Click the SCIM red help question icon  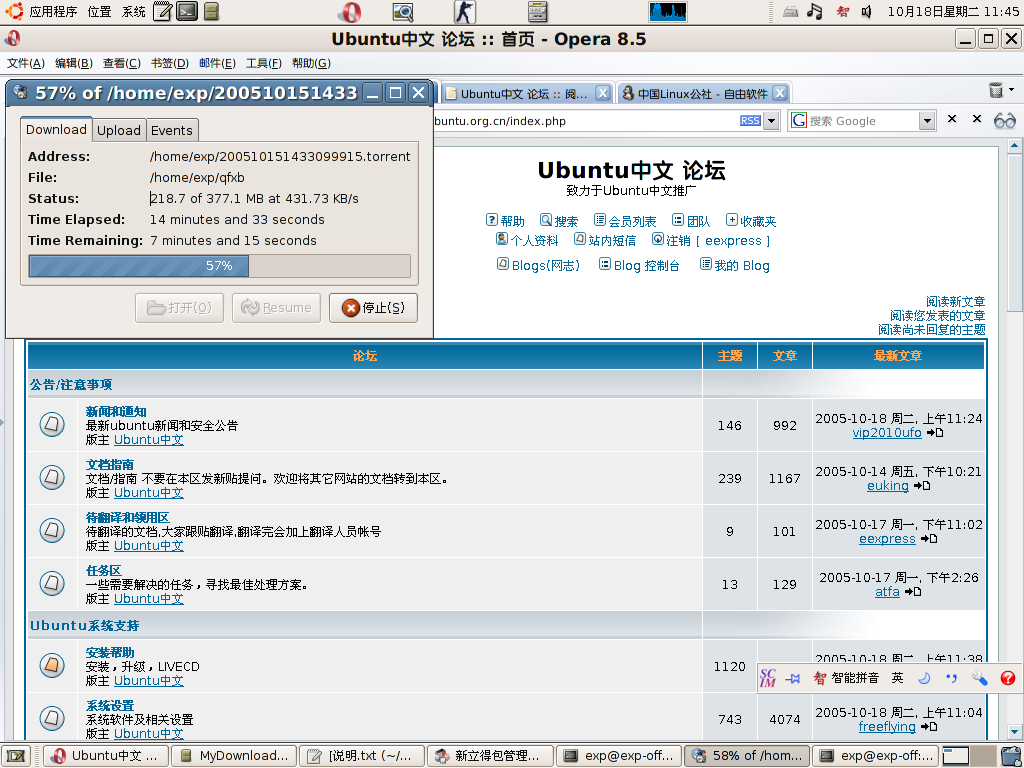click(1008, 678)
